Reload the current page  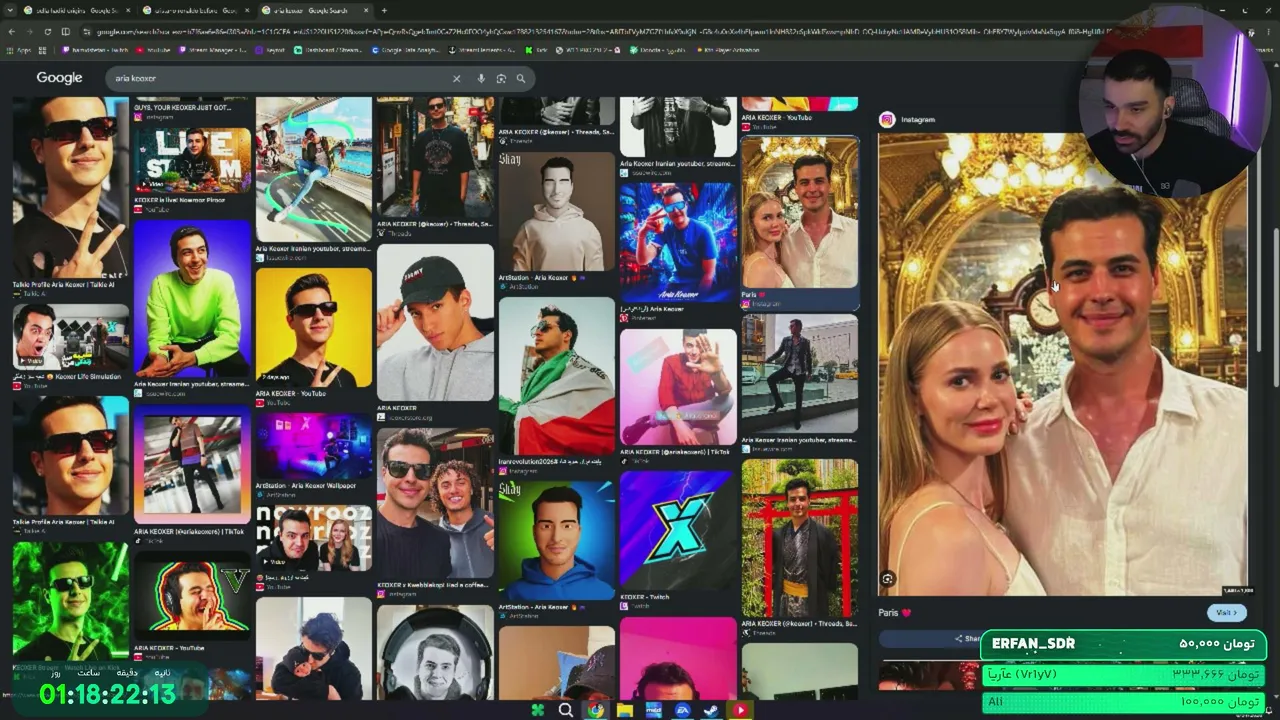pyautogui.click(x=47, y=32)
